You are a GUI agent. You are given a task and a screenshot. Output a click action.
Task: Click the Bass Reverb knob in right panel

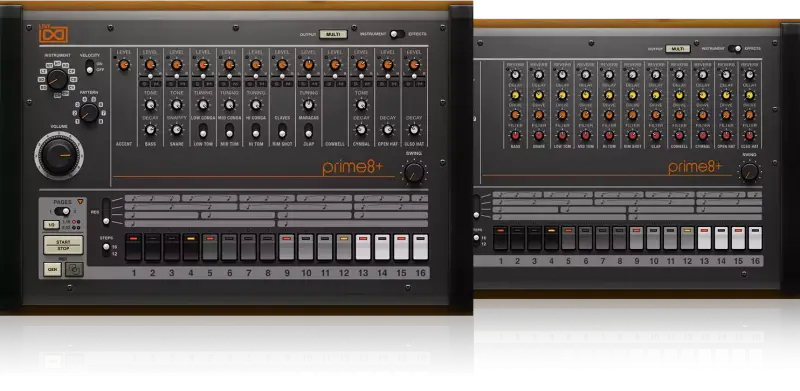tap(515, 75)
